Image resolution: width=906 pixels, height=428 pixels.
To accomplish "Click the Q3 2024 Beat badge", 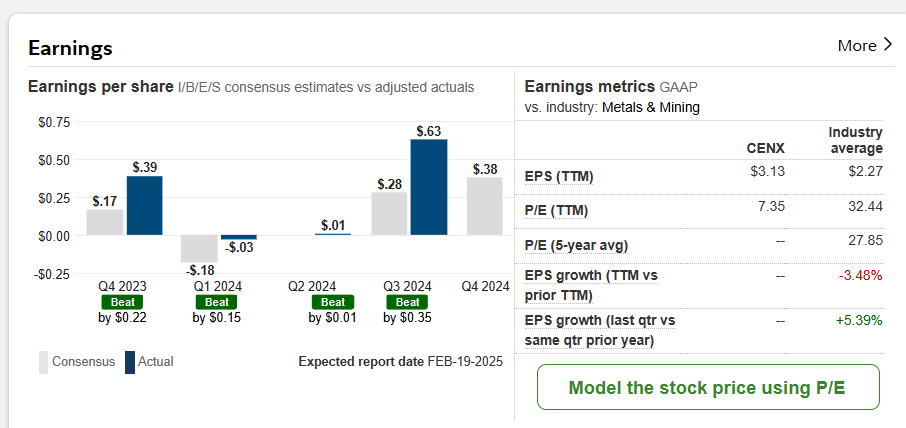I will 406,302.
